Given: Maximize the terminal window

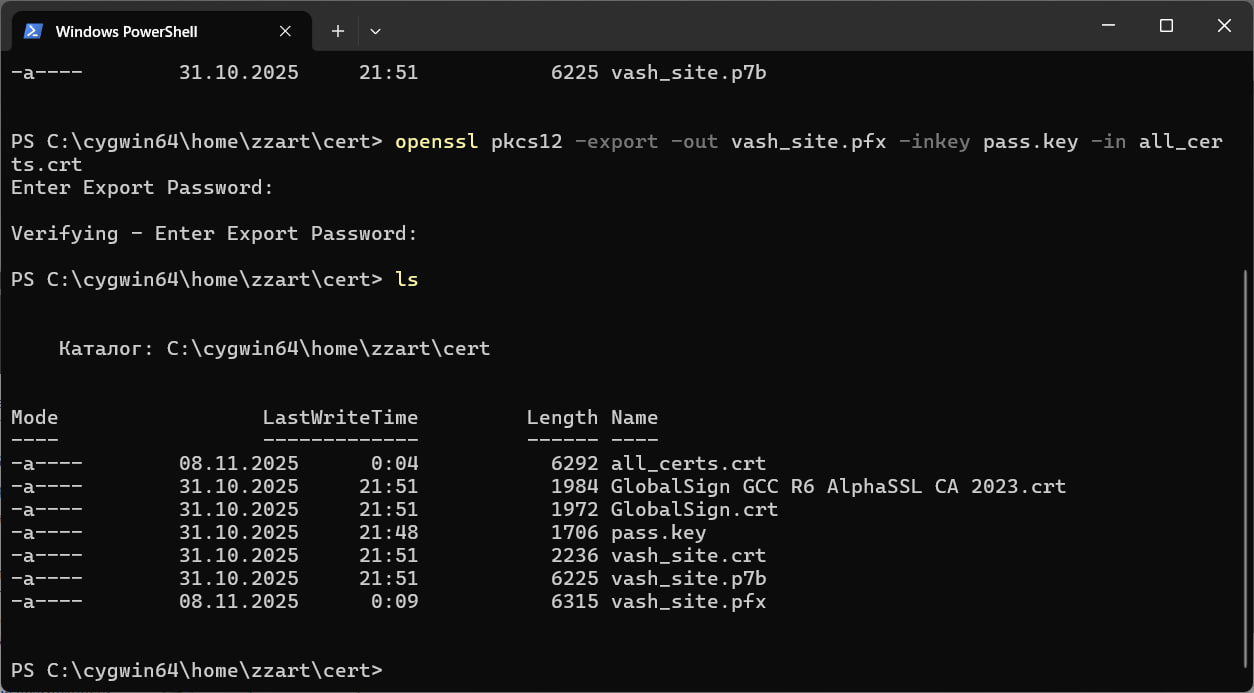Looking at the screenshot, I should 1166,27.
